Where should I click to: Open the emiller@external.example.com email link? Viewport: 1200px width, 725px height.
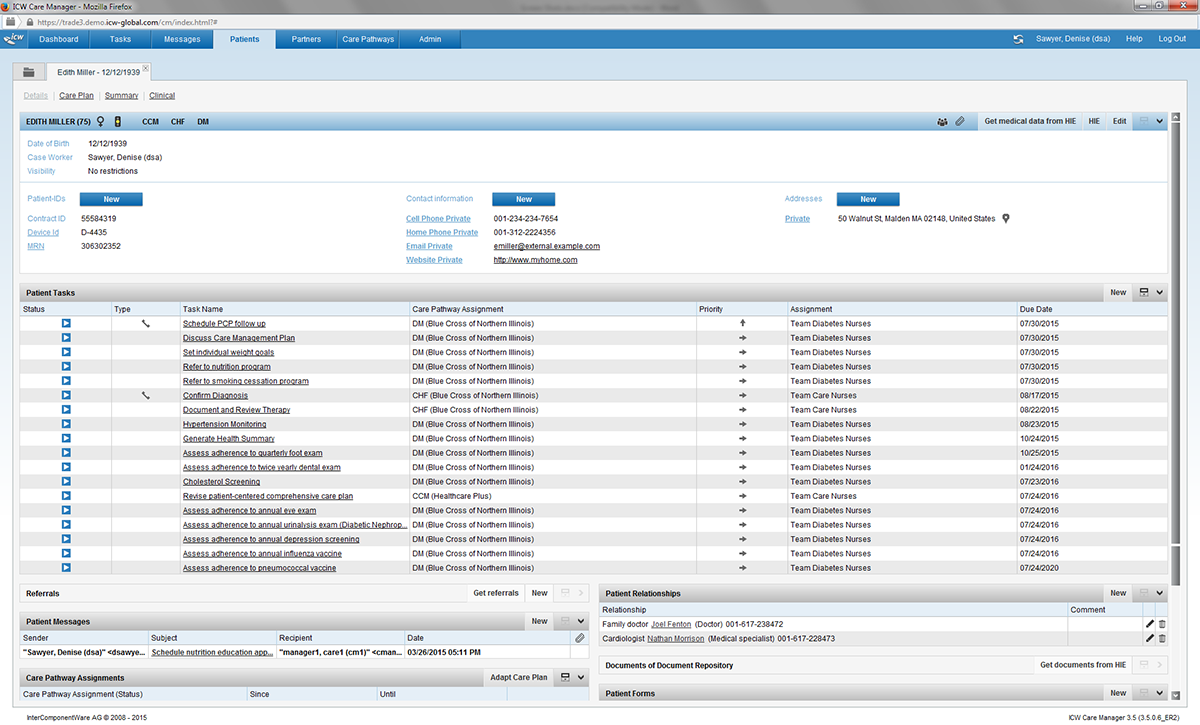tap(547, 246)
